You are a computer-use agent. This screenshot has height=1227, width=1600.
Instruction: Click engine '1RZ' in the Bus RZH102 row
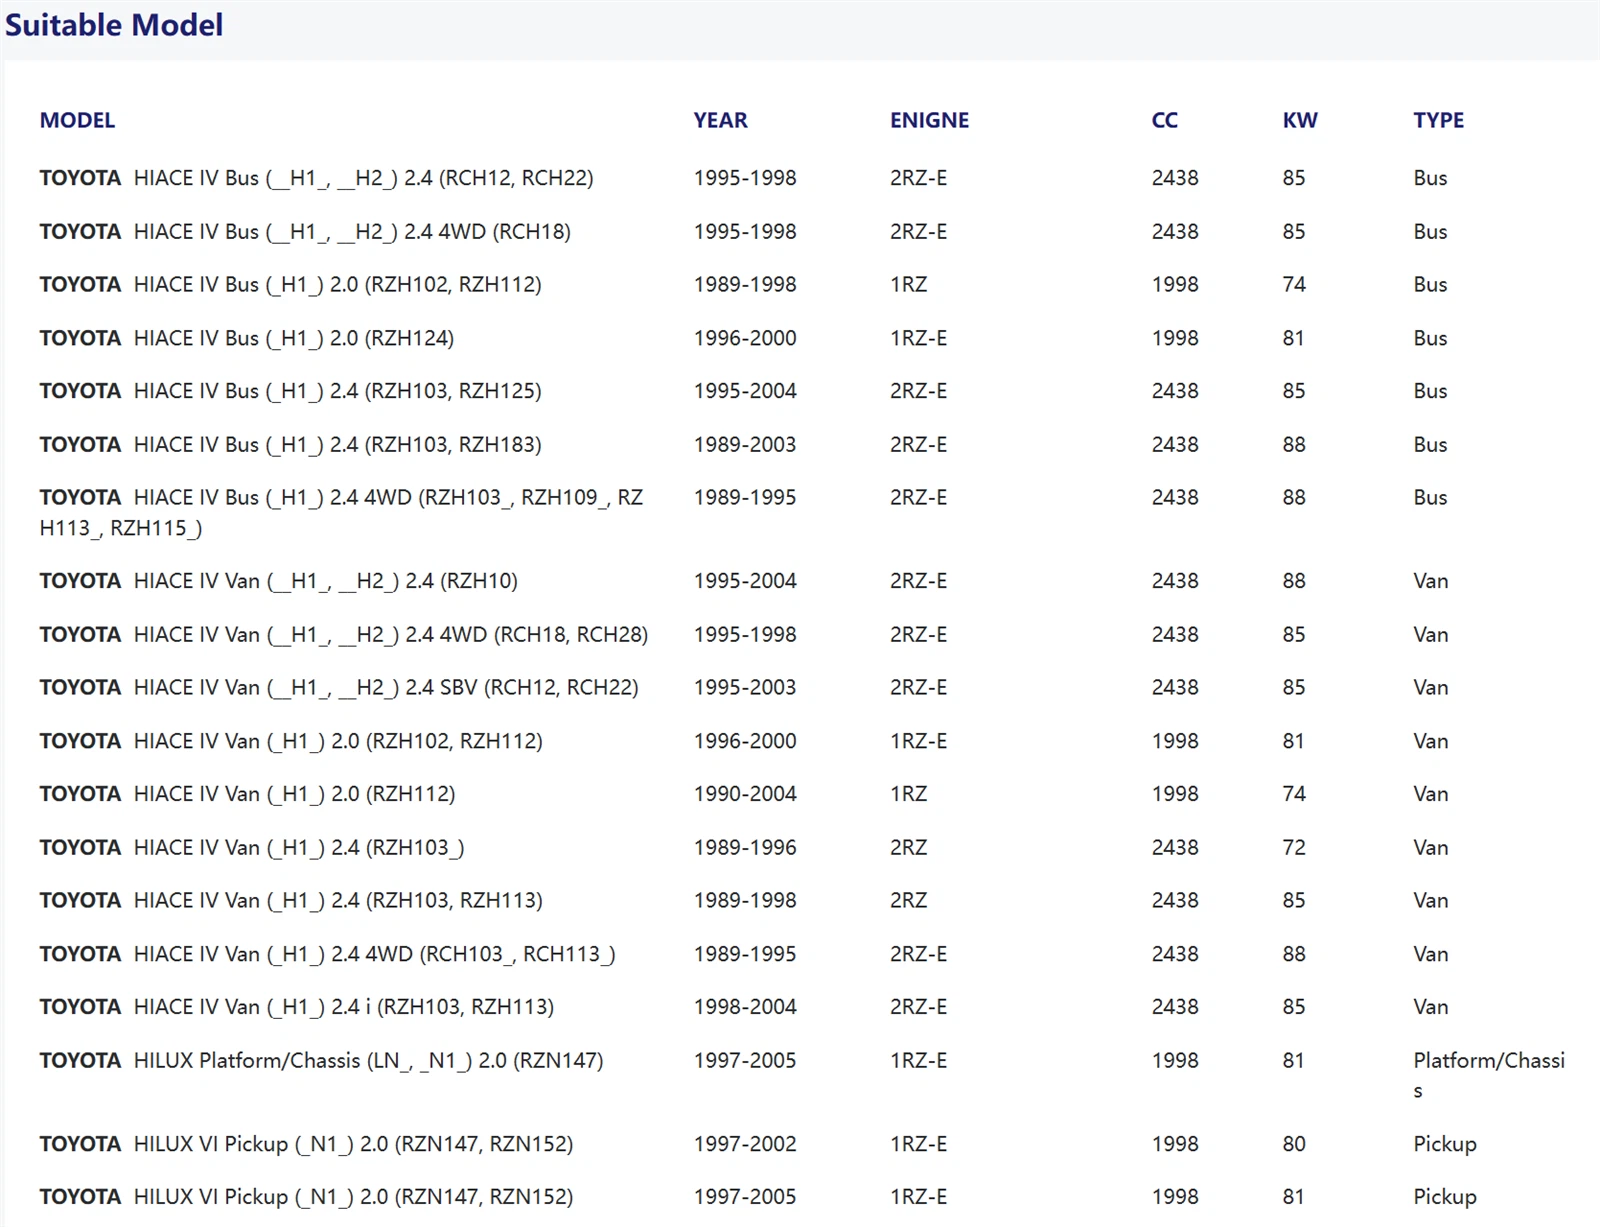(908, 285)
